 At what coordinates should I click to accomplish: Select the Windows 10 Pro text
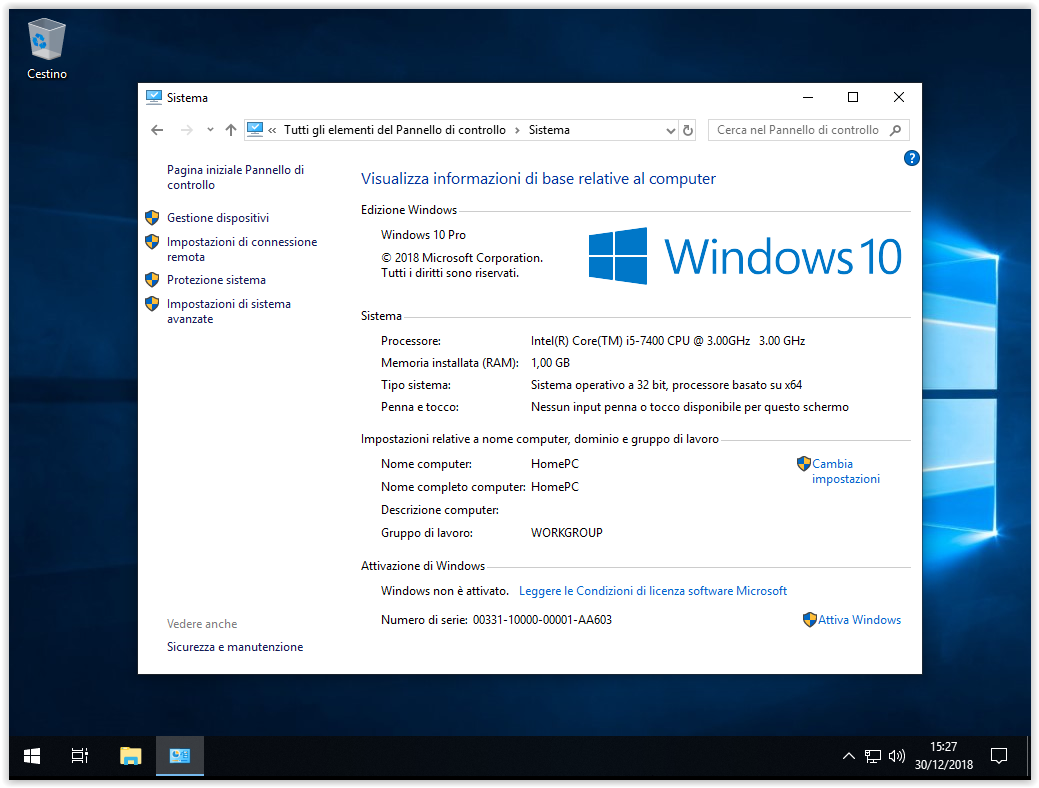[423, 235]
